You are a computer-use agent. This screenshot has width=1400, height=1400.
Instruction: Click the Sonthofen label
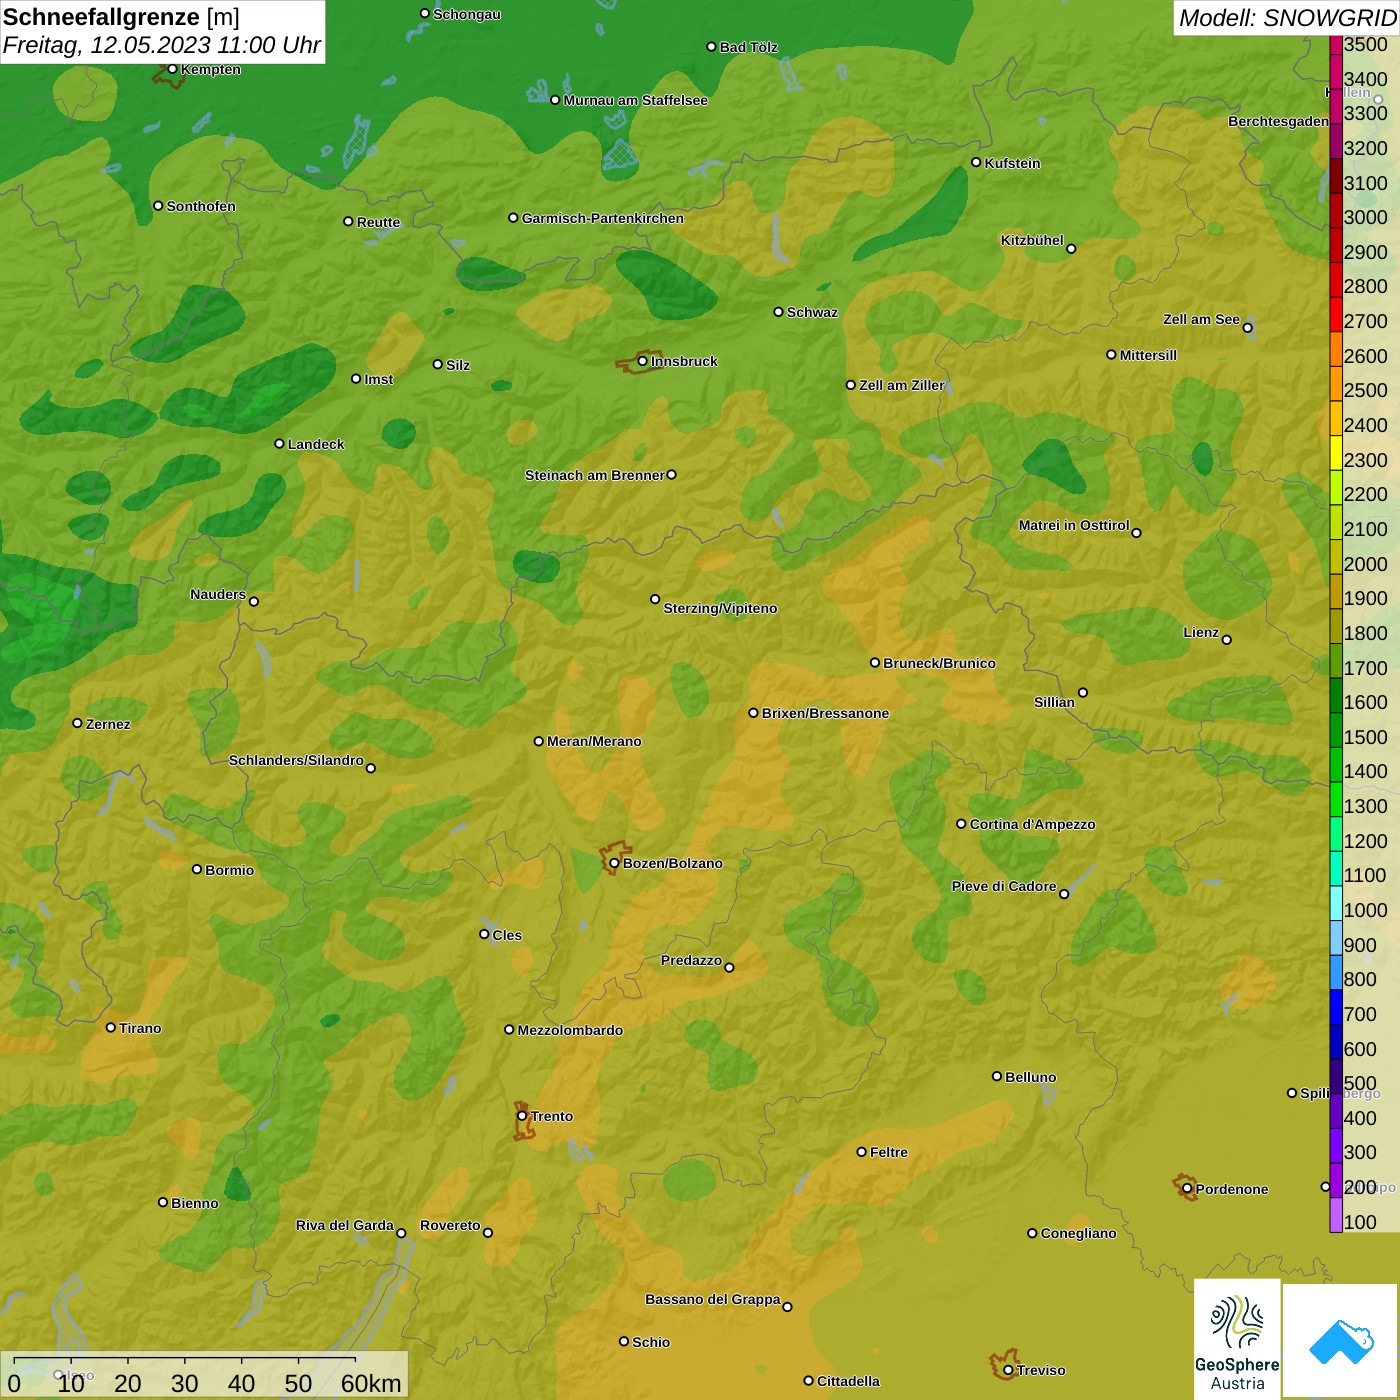tap(201, 206)
